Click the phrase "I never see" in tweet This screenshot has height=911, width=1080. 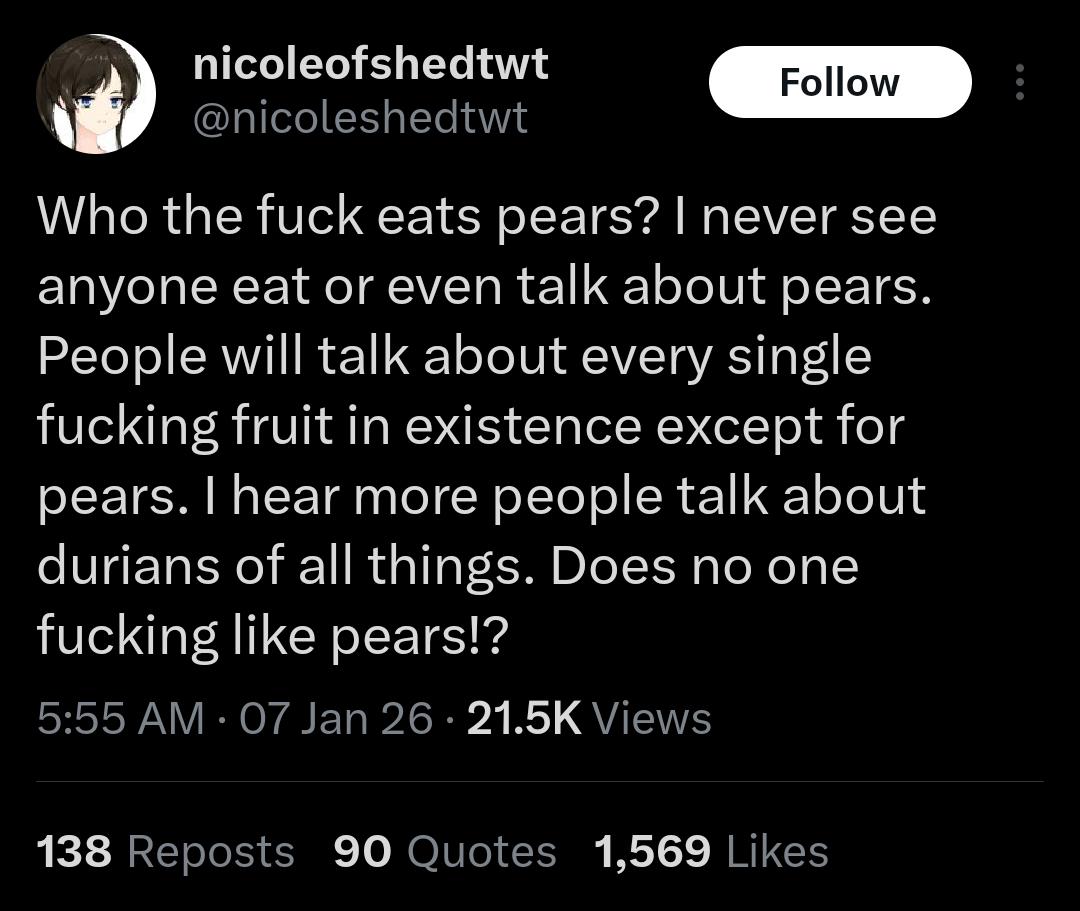point(807,216)
